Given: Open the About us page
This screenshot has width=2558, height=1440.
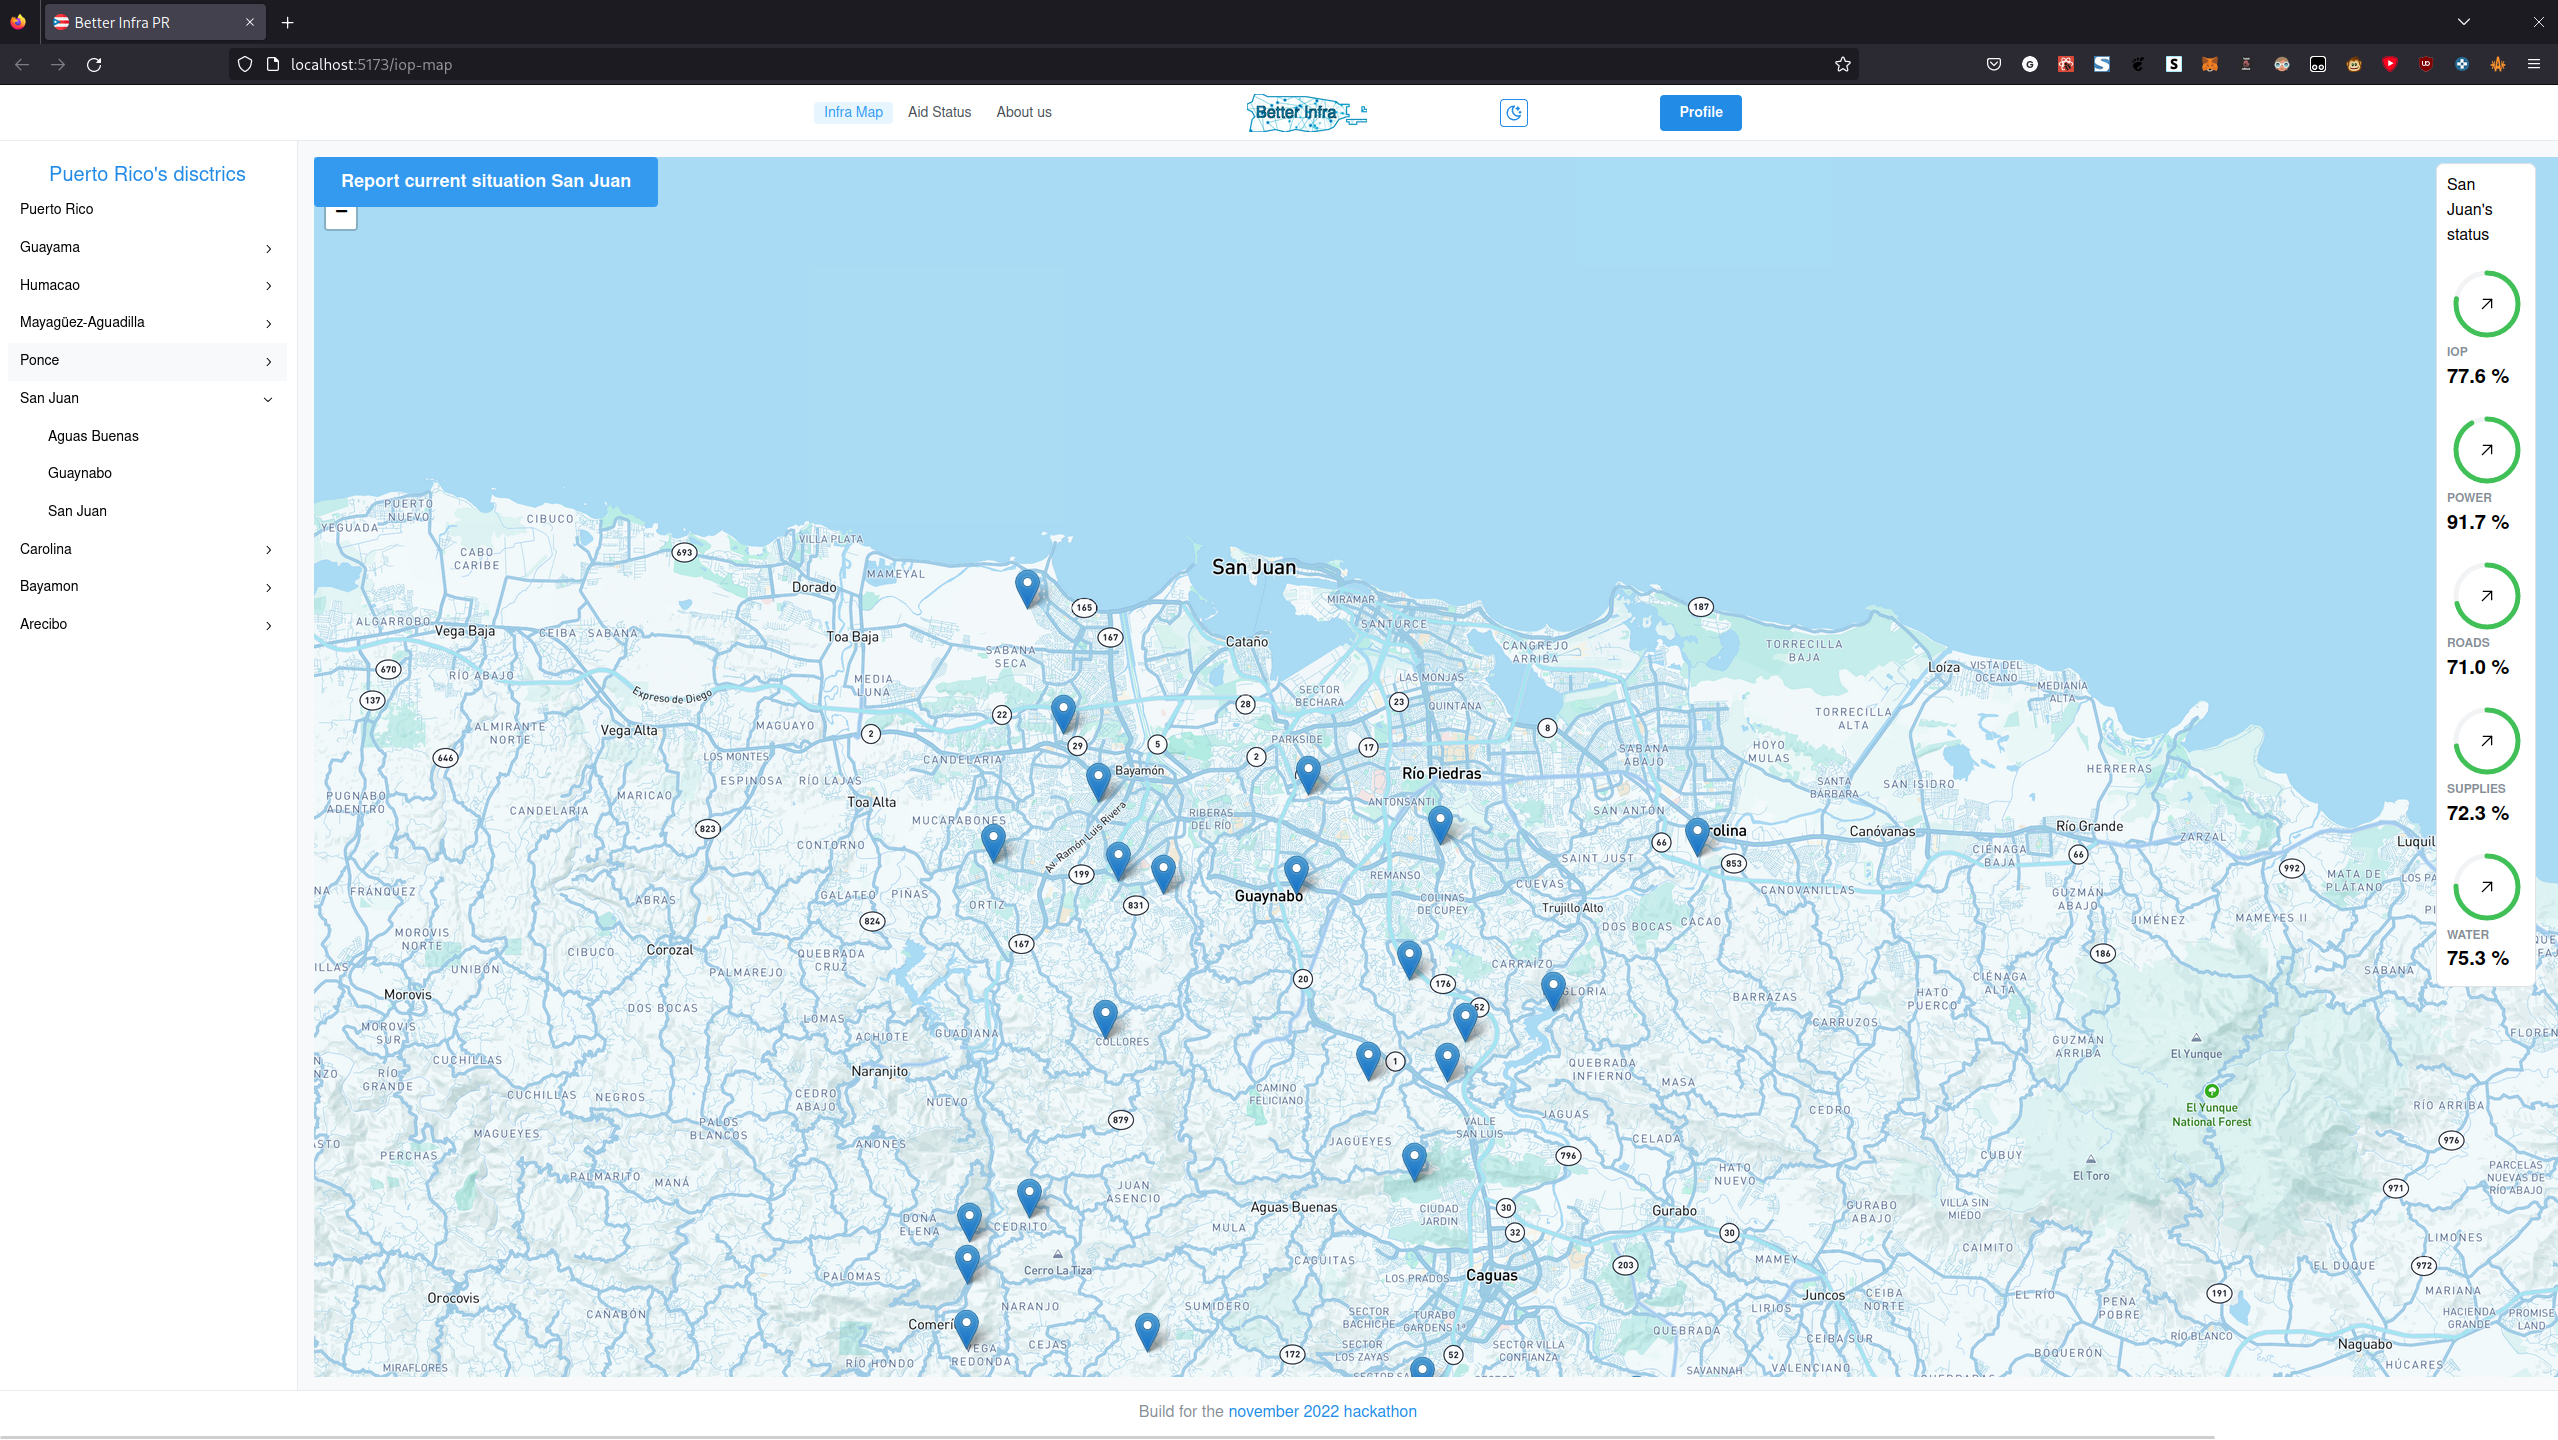Looking at the screenshot, I should pyautogui.click(x=1023, y=112).
